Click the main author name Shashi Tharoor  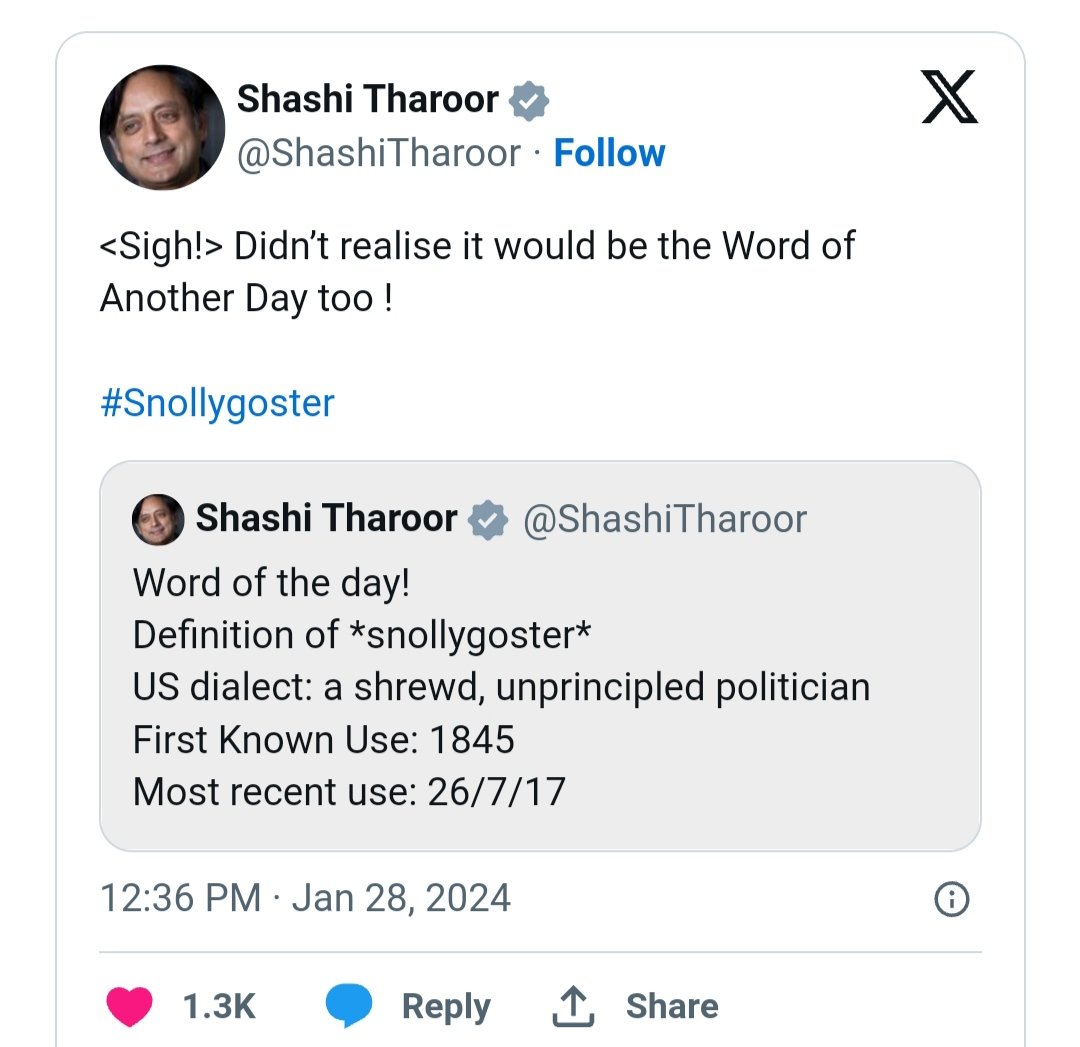coord(367,99)
